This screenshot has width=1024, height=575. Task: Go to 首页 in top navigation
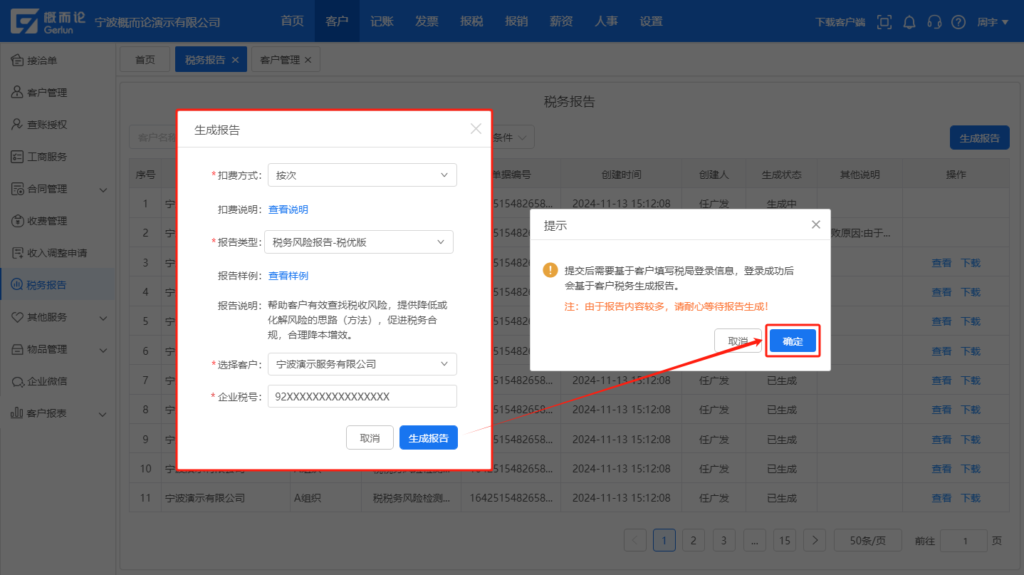tap(292, 21)
